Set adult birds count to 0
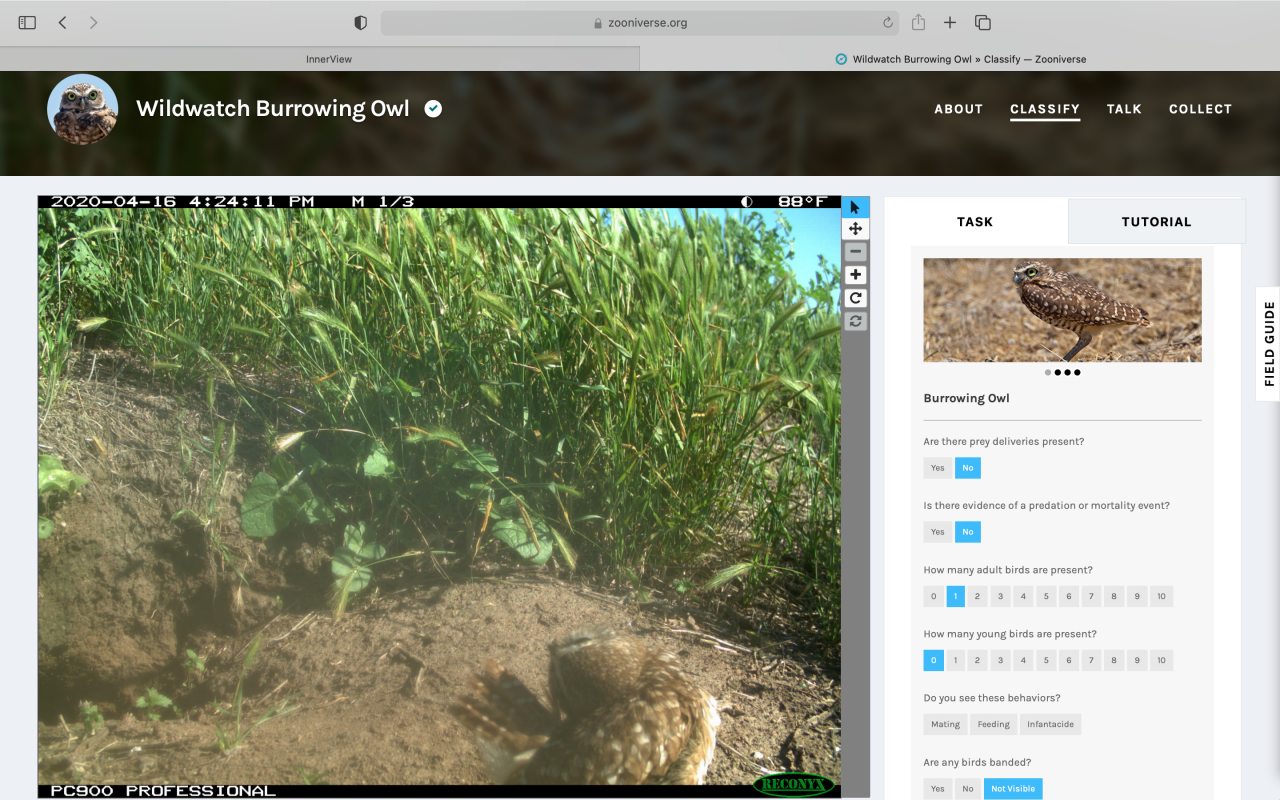Image resolution: width=1280 pixels, height=800 pixels. click(934, 596)
